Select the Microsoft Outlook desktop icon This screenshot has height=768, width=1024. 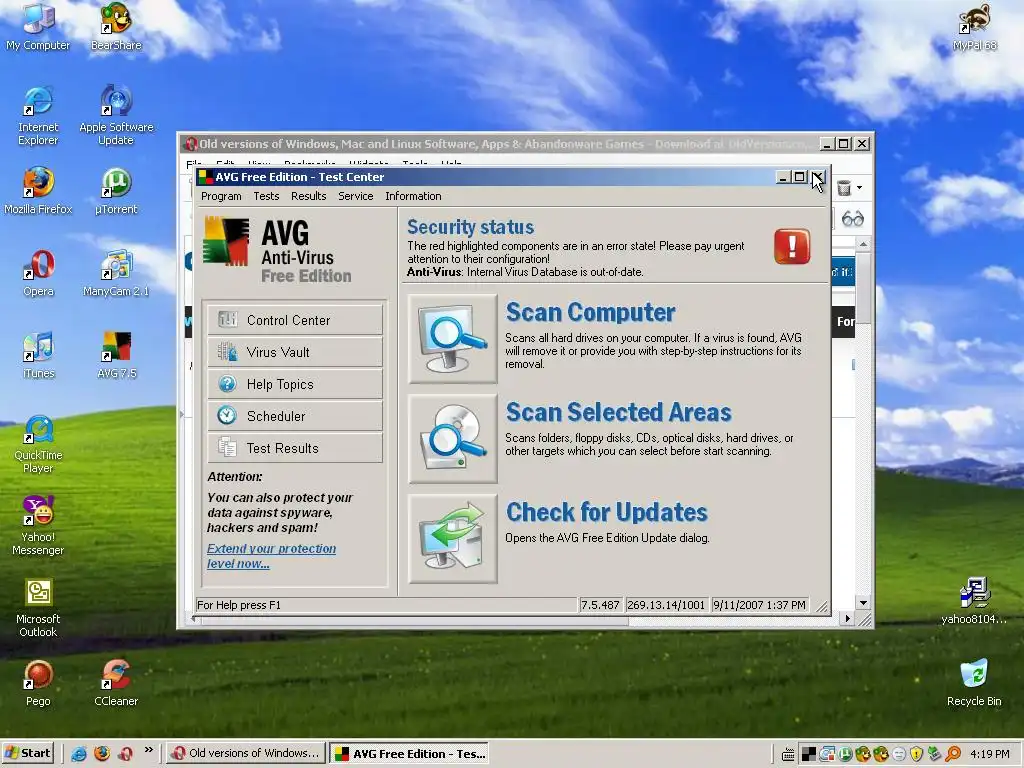pos(38,607)
